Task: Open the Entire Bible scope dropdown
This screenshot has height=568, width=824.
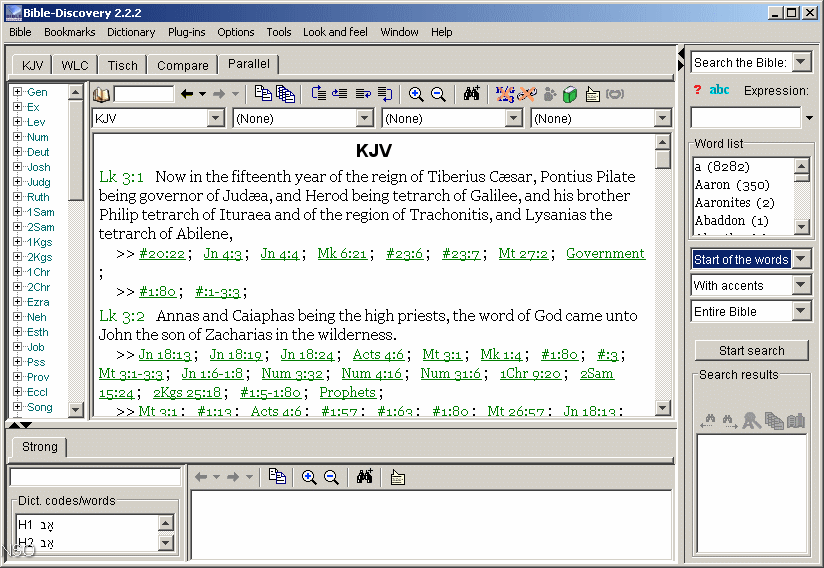Action: coord(801,311)
